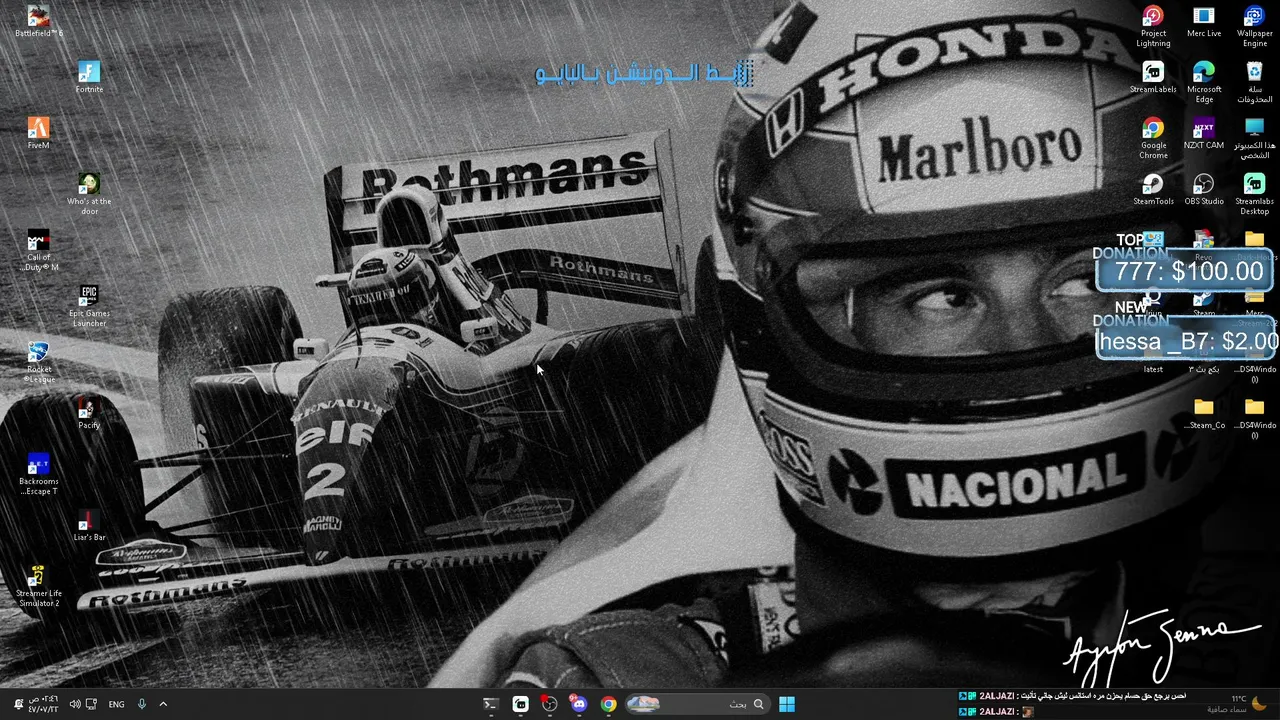This screenshot has width=1280, height=720.
Task: Open the terminal icon on the taskbar
Action: [x=490, y=704]
